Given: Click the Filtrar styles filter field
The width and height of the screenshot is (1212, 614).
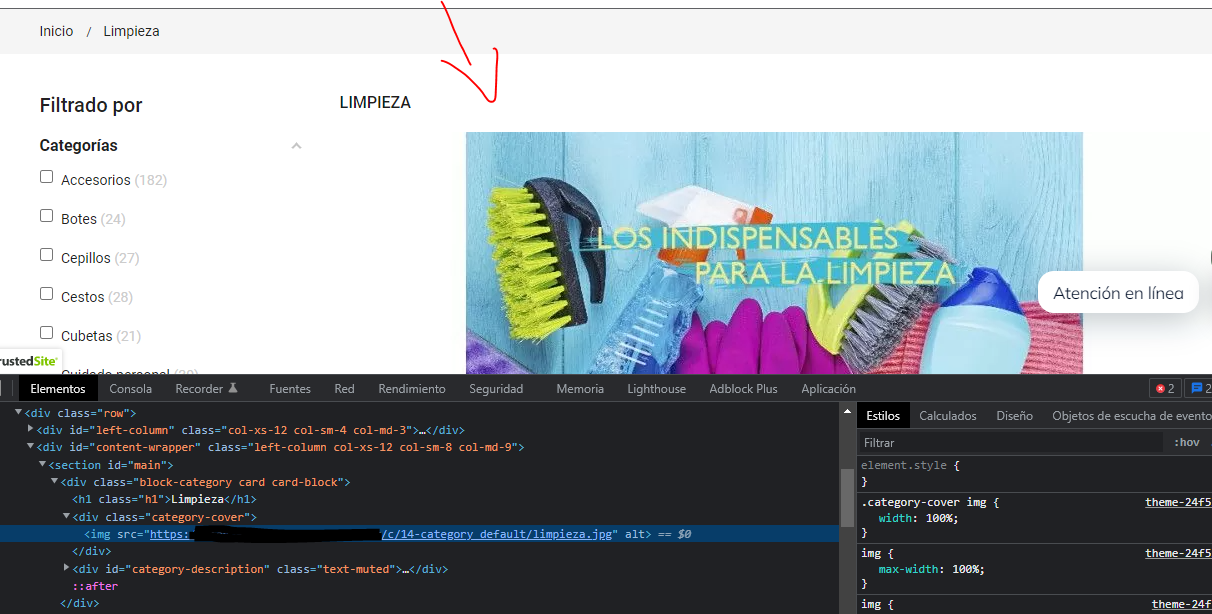Looking at the screenshot, I should coord(1010,442).
